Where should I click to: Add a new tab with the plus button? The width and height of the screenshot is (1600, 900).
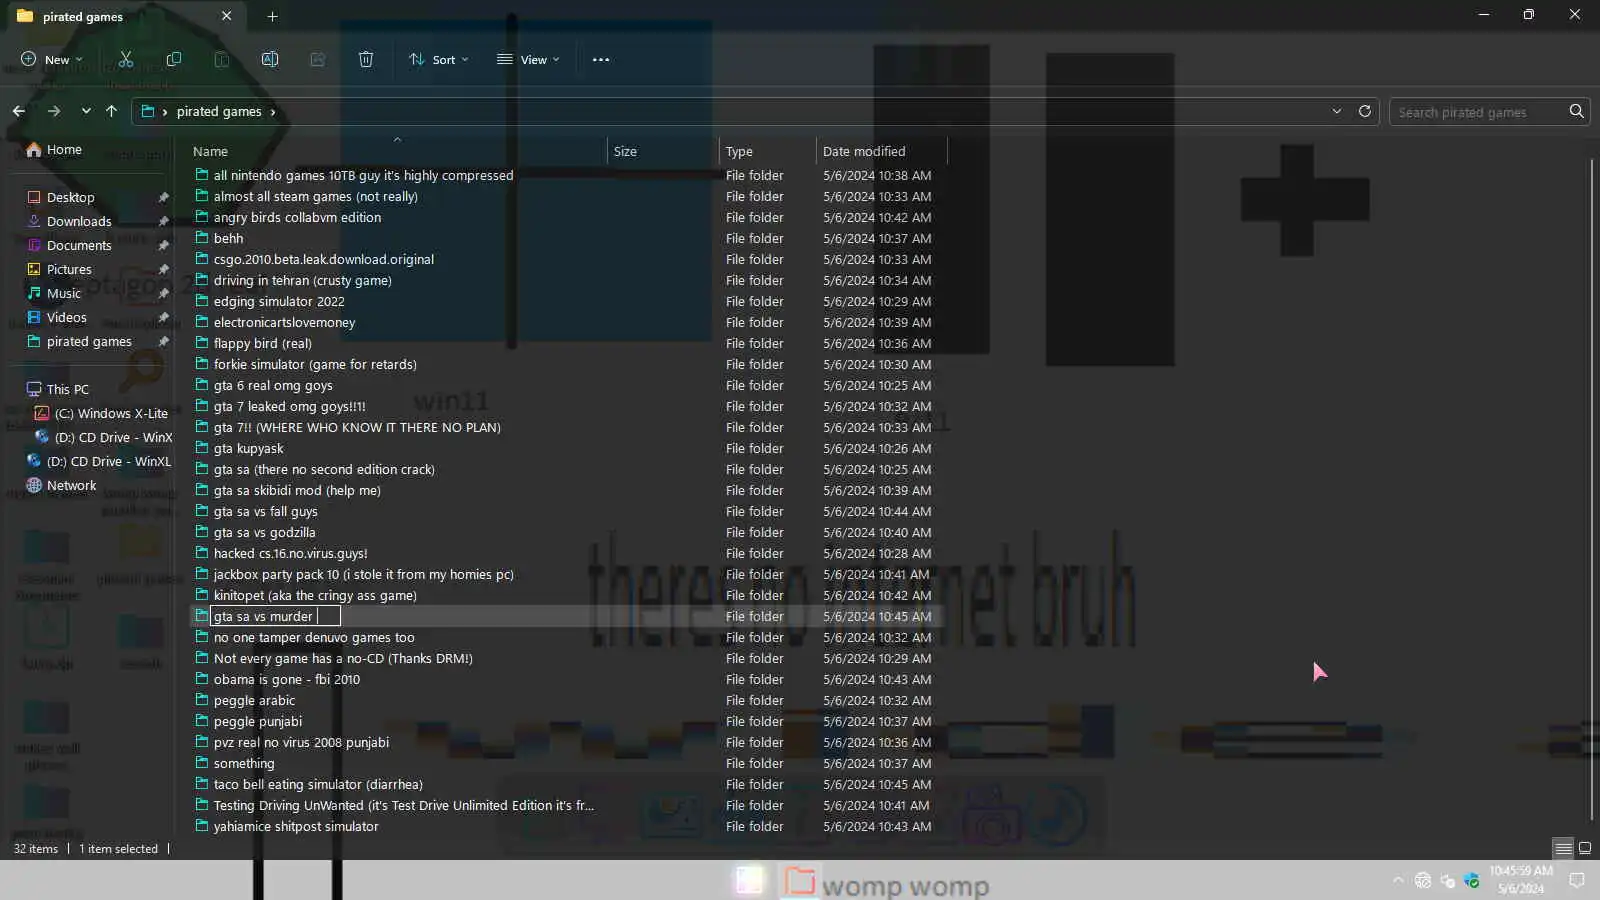[x=272, y=16]
